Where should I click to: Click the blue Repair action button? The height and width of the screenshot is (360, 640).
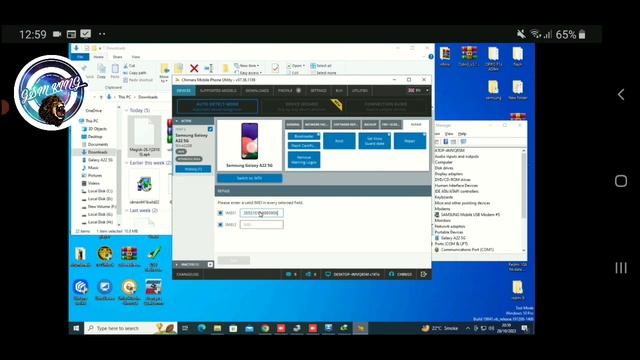pos(410,141)
